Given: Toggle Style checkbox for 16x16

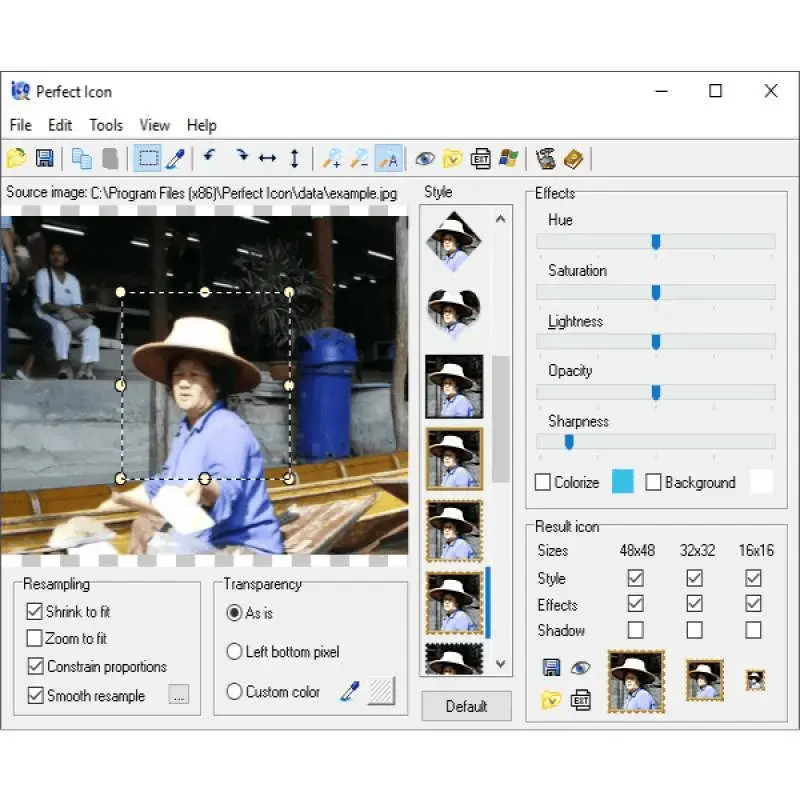Looking at the screenshot, I should [x=754, y=578].
